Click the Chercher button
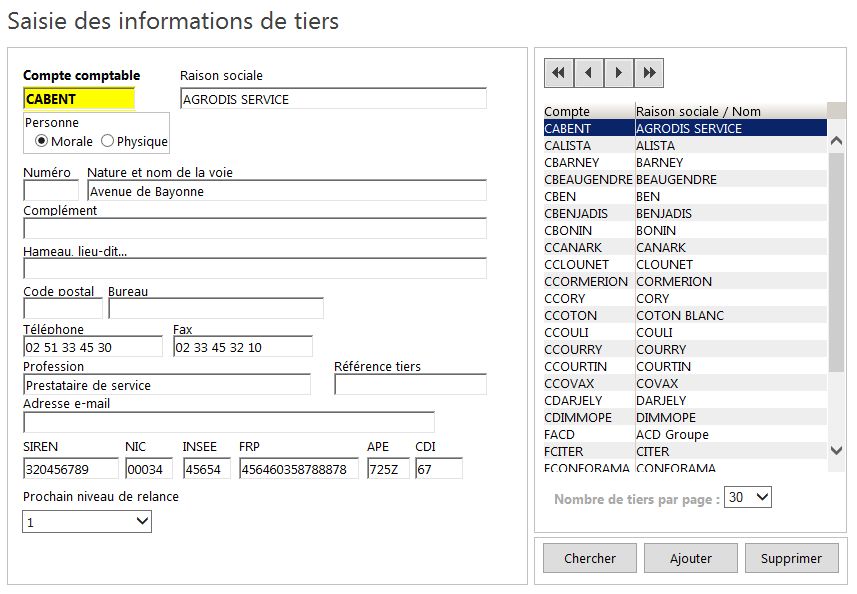The width and height of the screenshot is (857, 594). [x=590, y=558]
